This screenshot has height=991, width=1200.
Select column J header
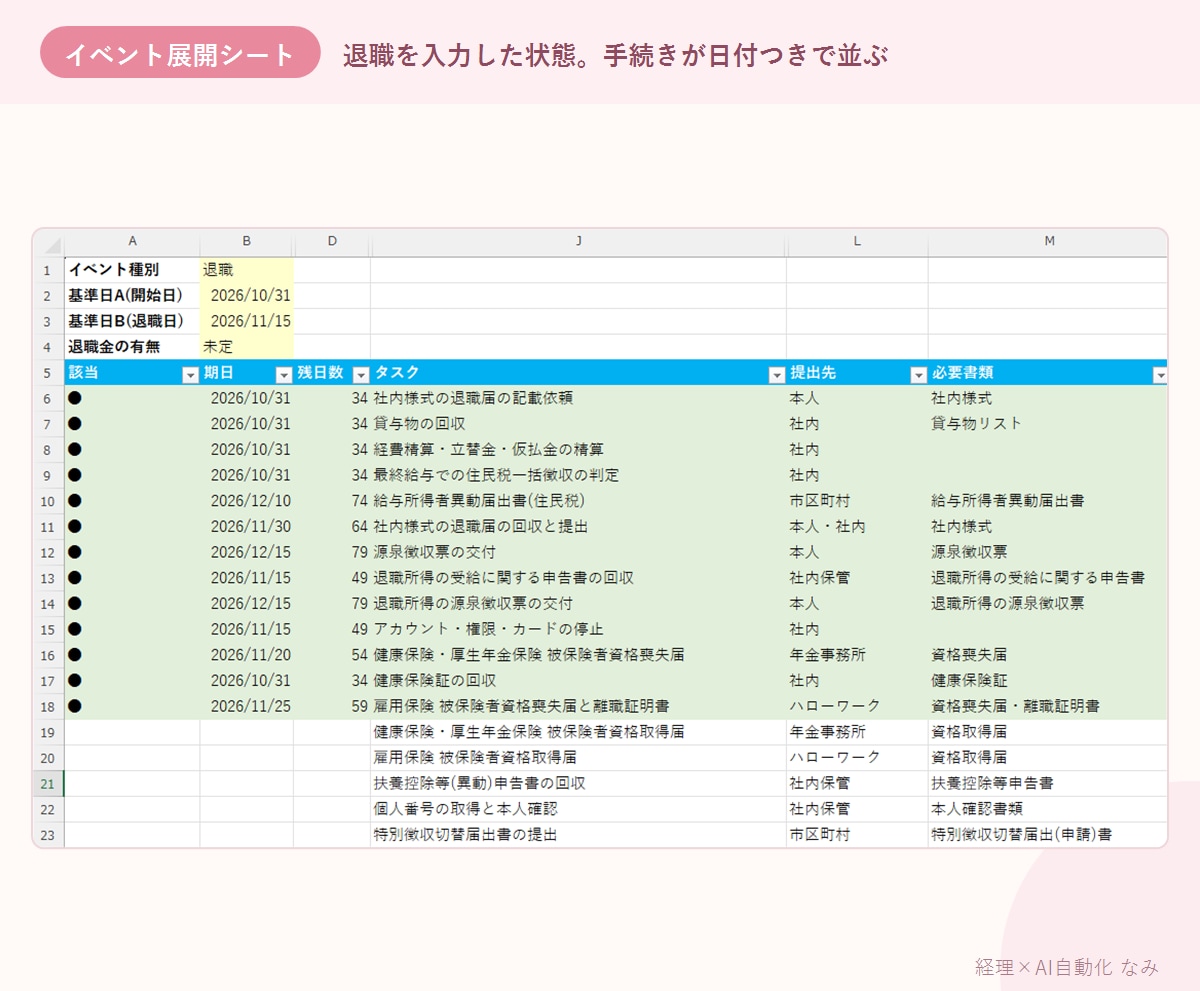tap(578, 242)
